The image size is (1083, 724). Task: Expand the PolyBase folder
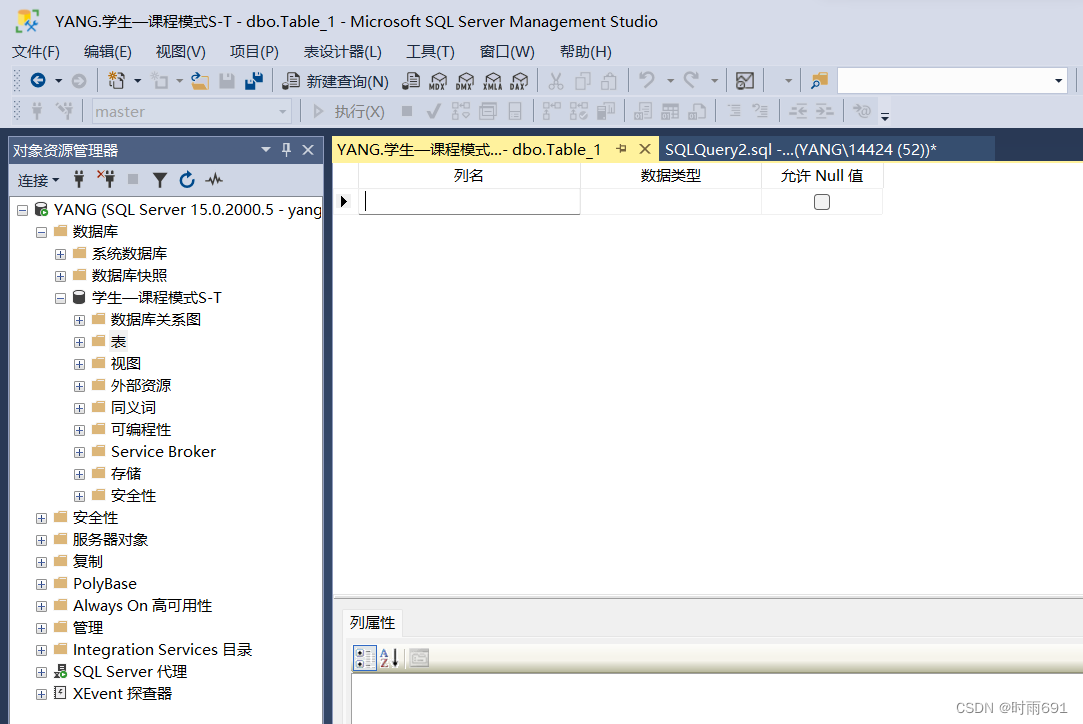(x=41, y=584)
